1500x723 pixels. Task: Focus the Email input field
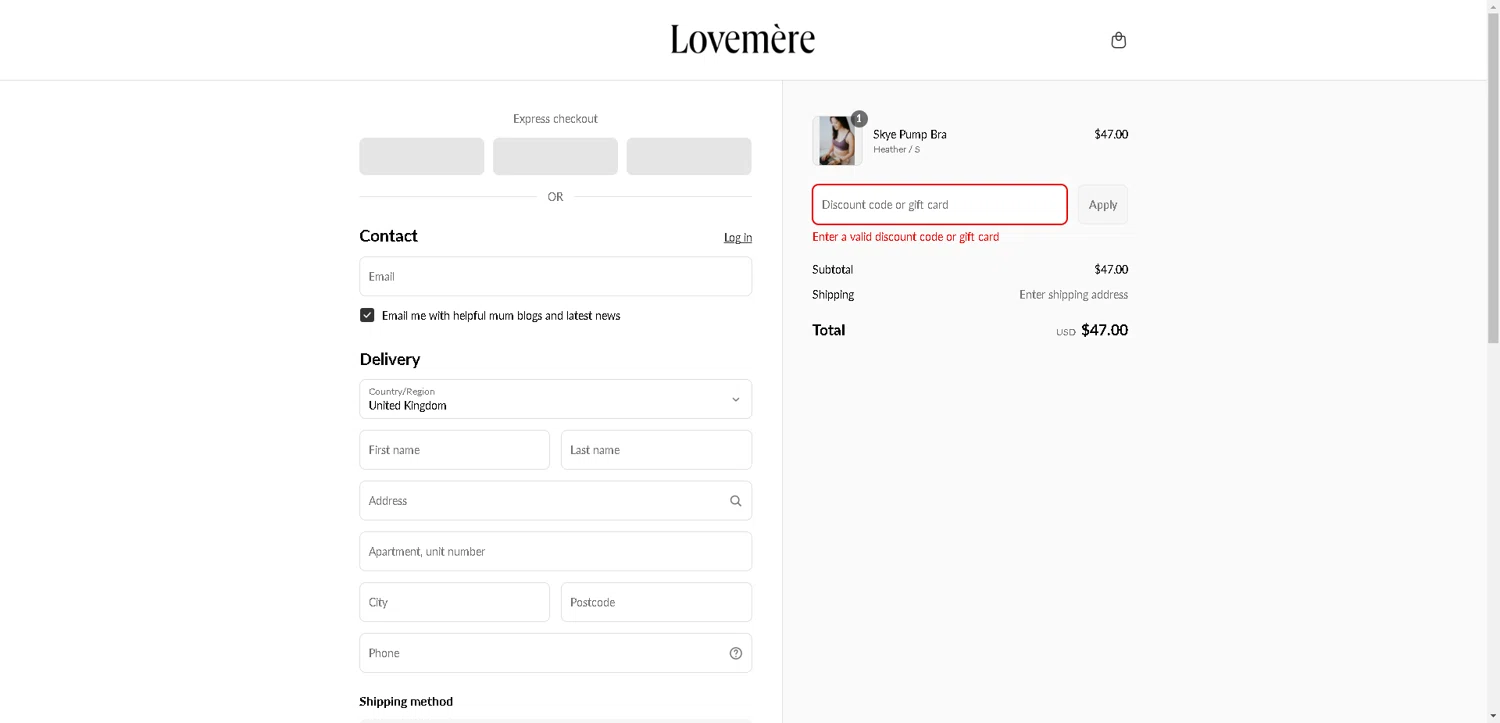click(555, 276)
